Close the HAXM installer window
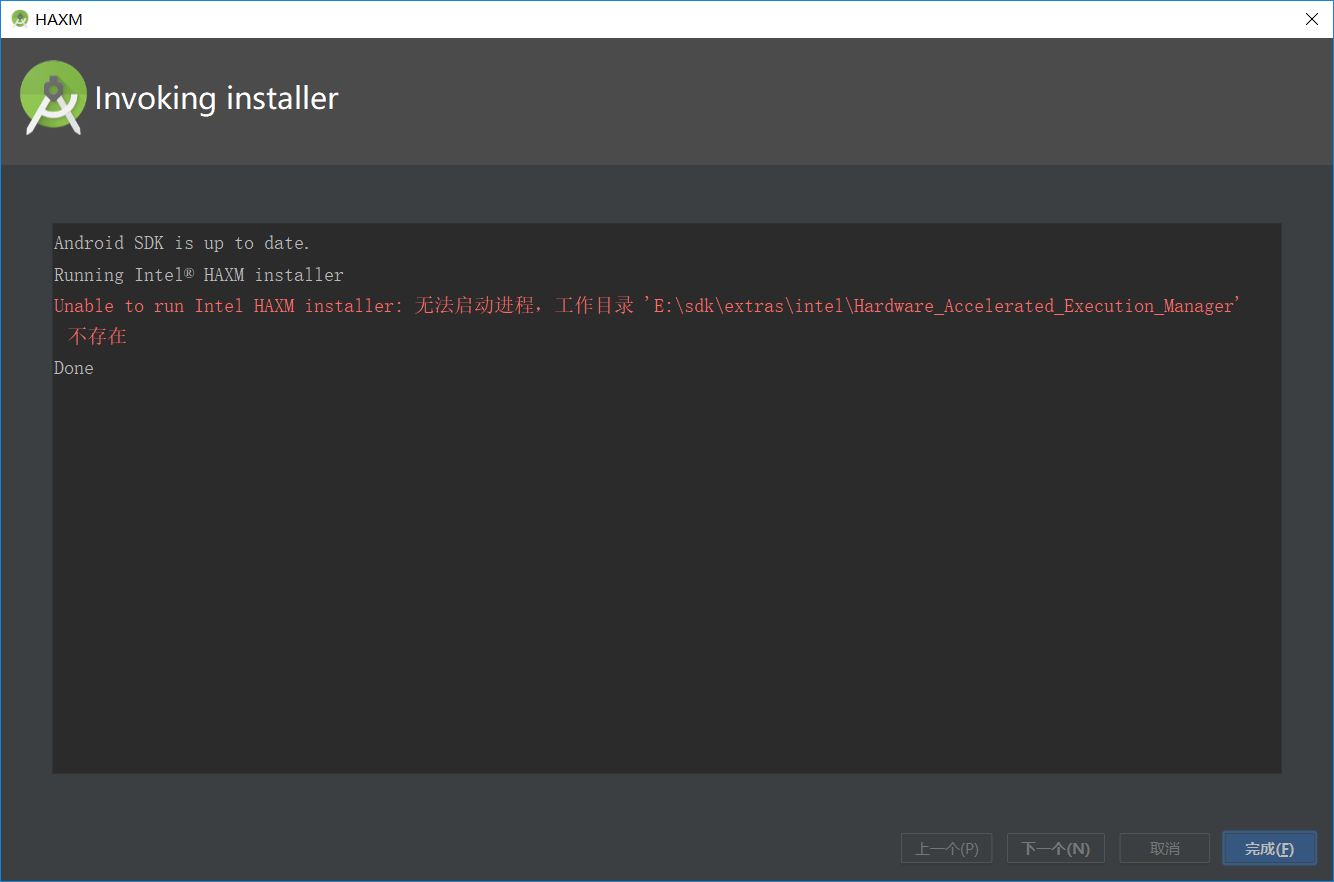This screenshot has height=882, width=1334. [x=1311, y=18]
